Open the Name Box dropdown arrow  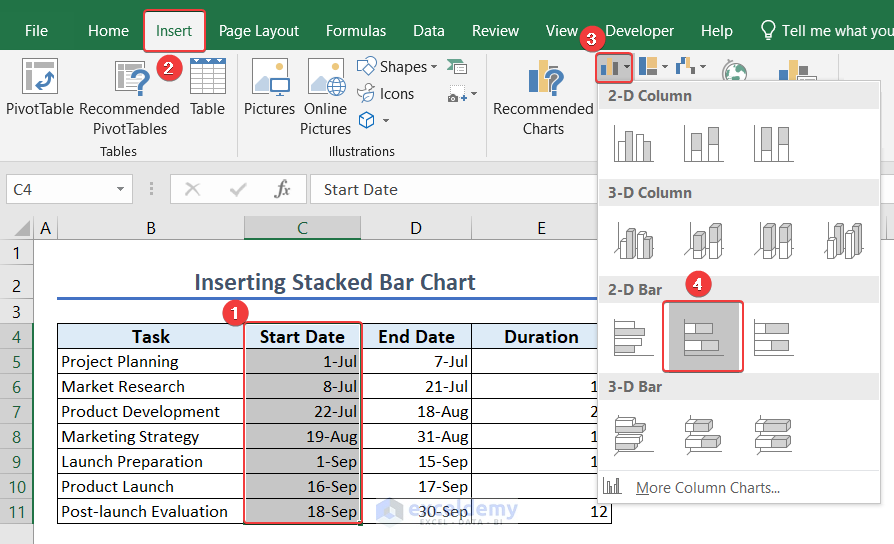coord(121,189)
